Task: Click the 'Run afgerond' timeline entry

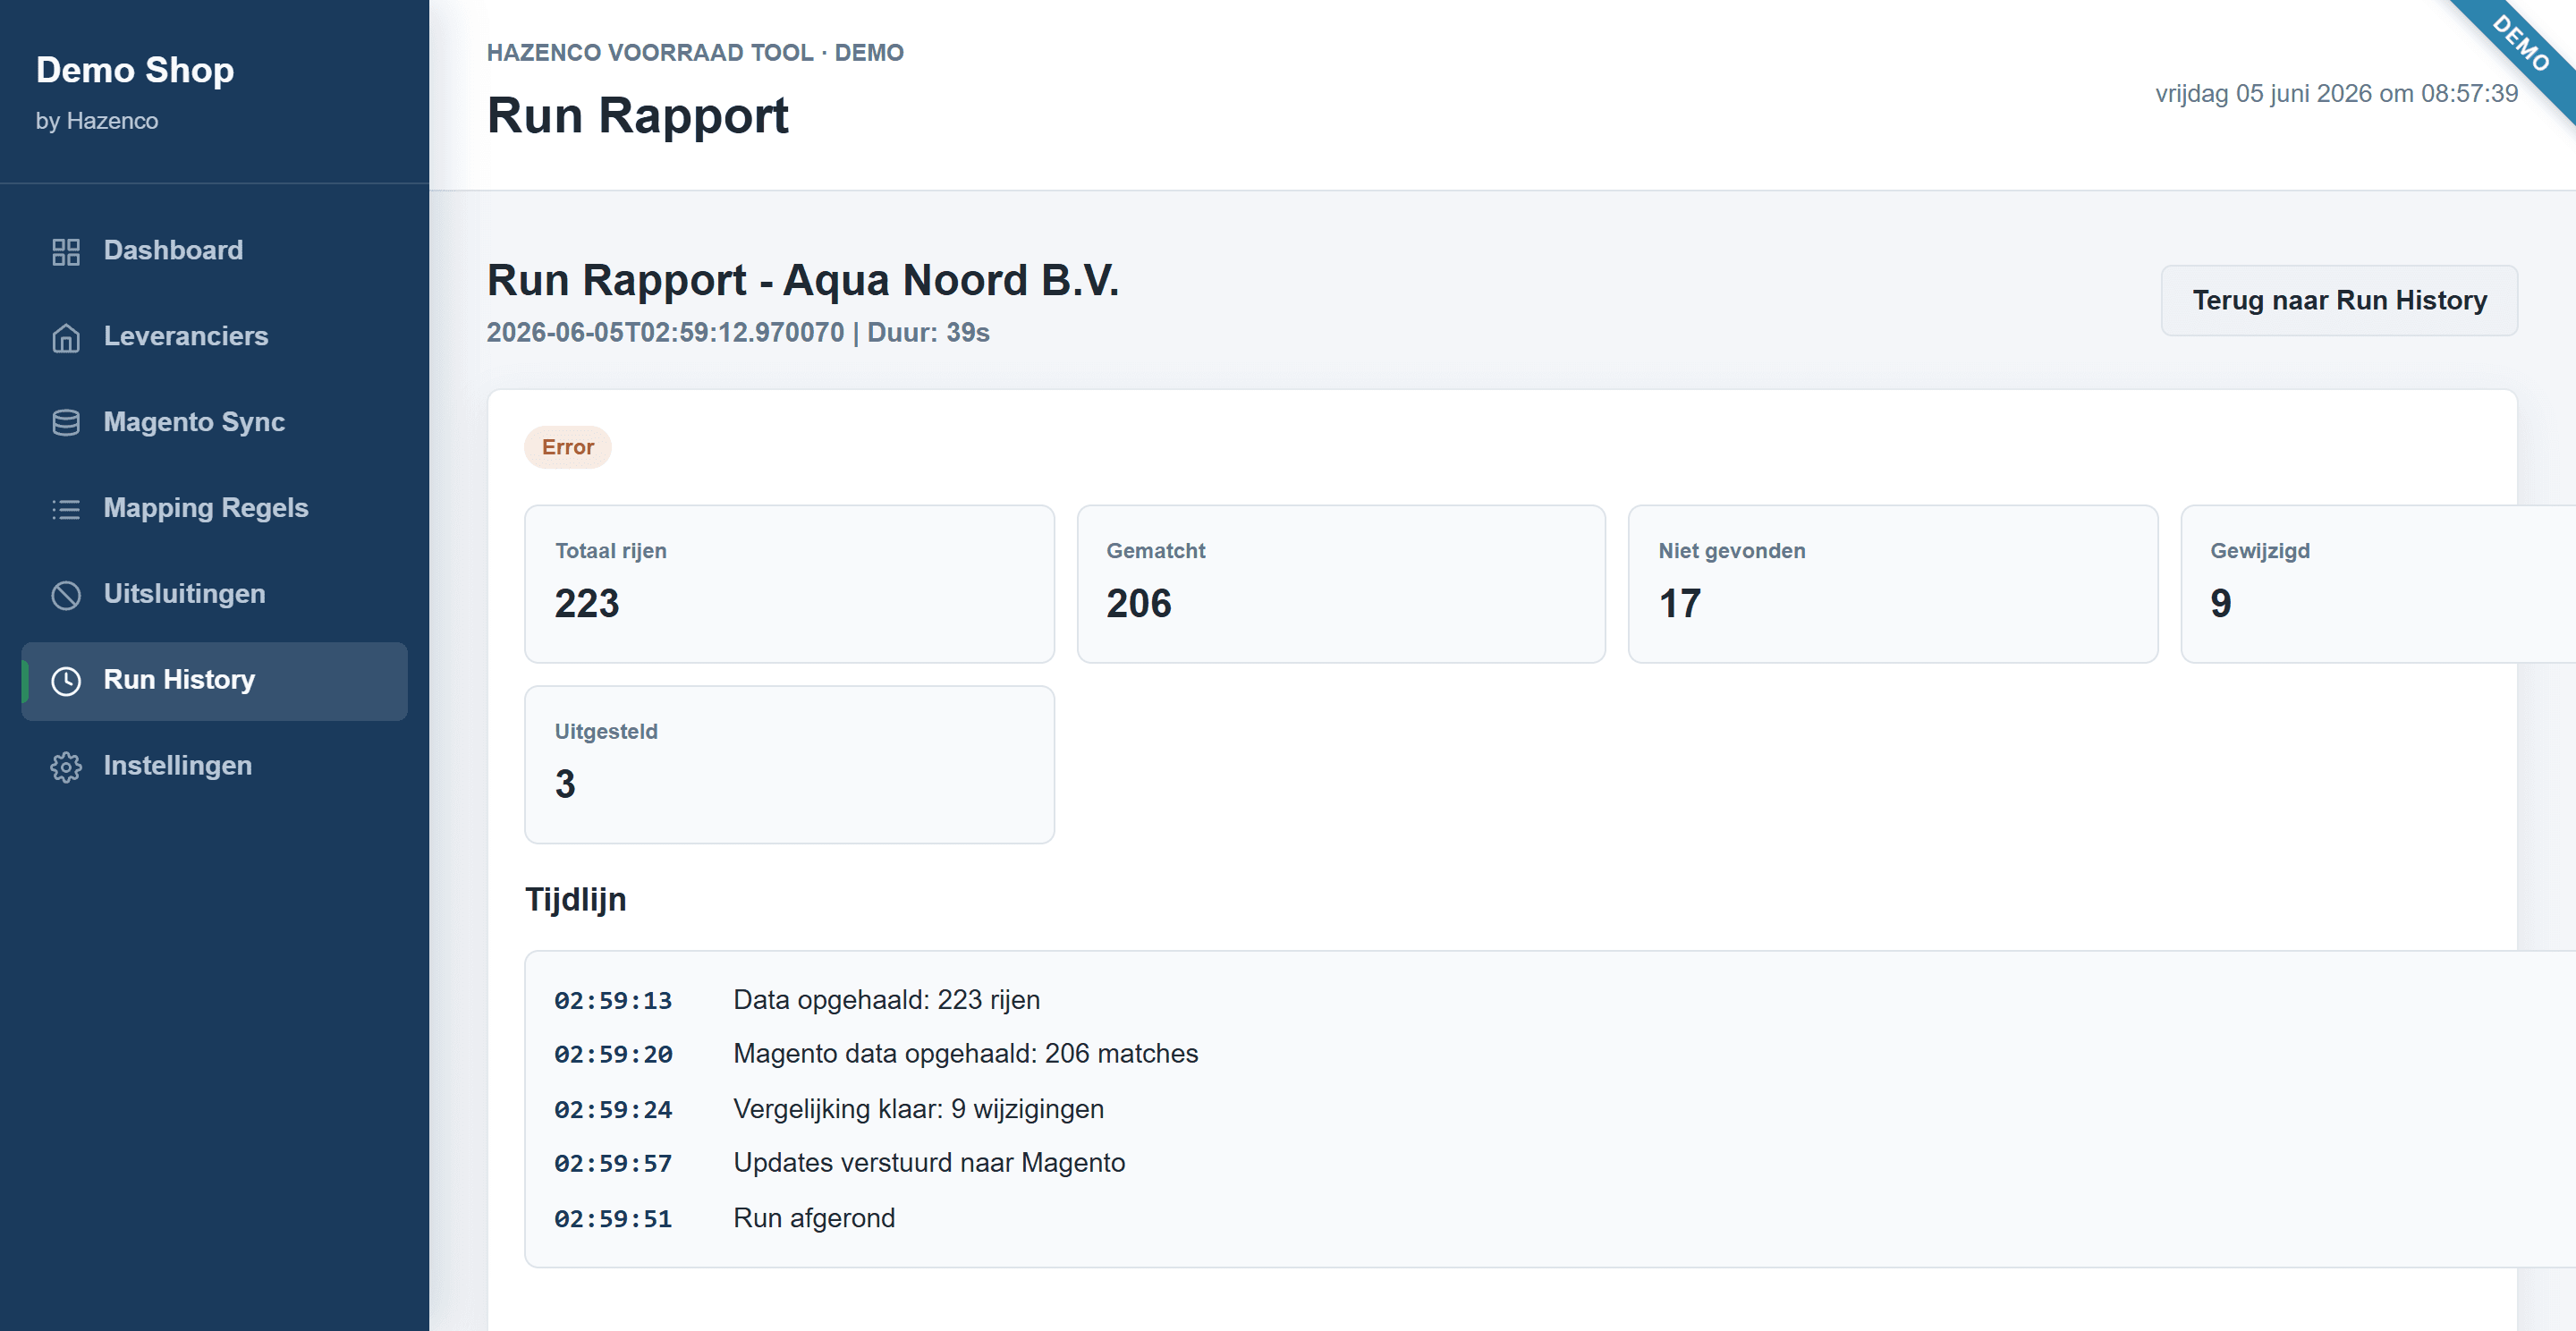Action: (x=814, y=1218)
